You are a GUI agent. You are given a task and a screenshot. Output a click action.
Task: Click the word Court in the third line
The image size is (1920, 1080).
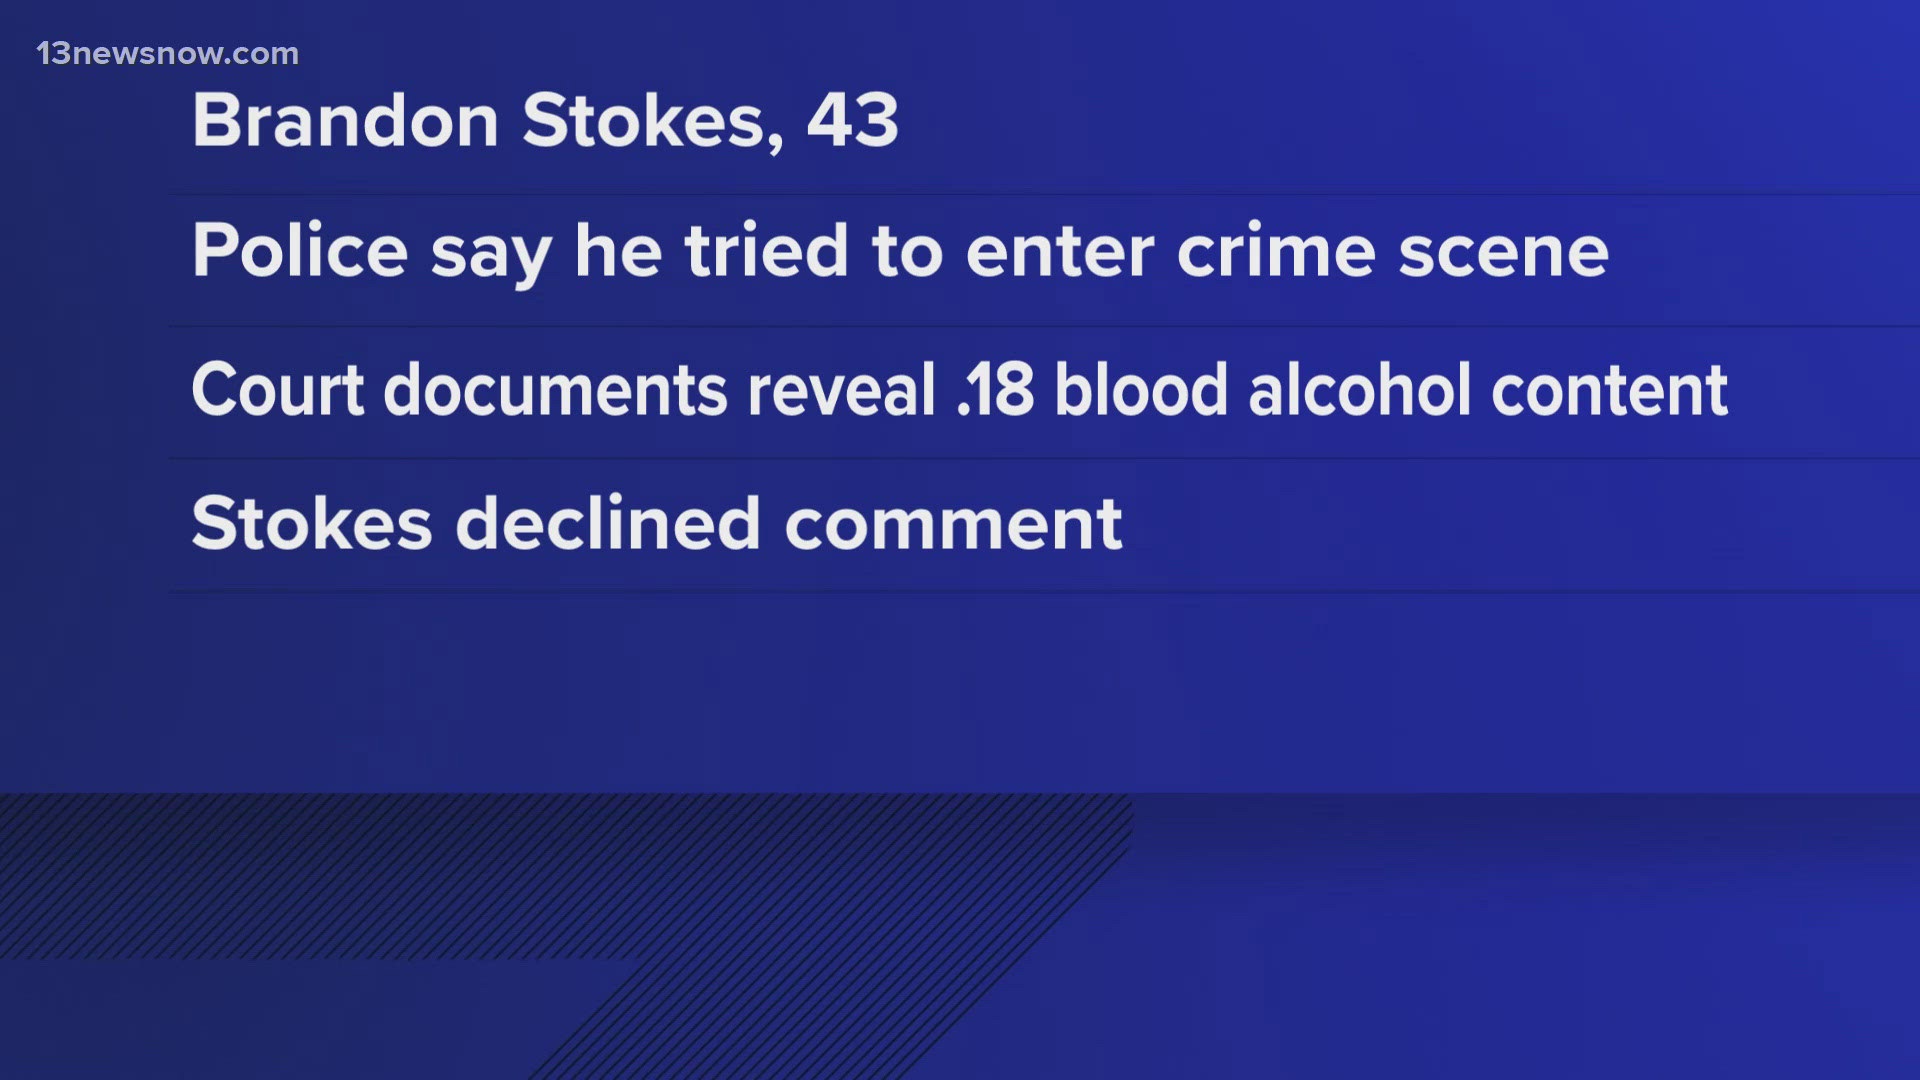point(277,389)
